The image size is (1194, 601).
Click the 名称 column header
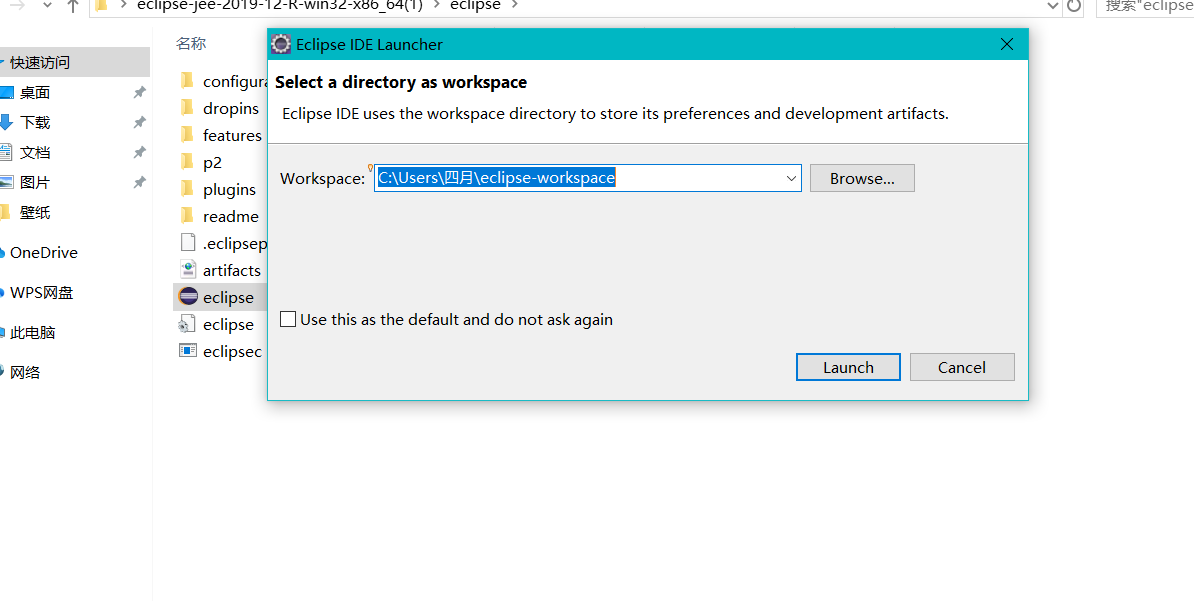click(x=191, y=44)
